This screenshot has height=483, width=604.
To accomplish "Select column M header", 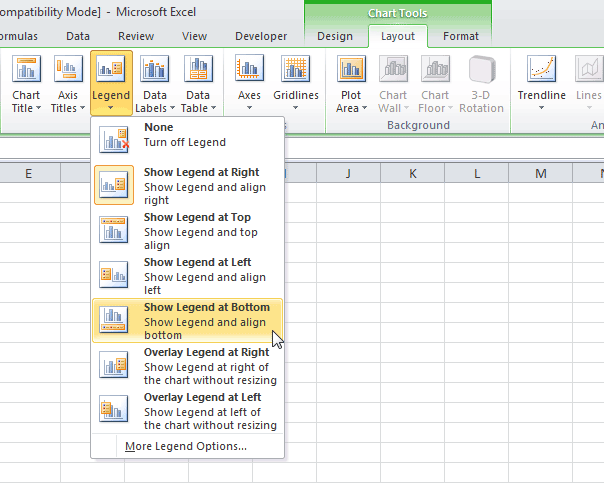I will (540, 174).
